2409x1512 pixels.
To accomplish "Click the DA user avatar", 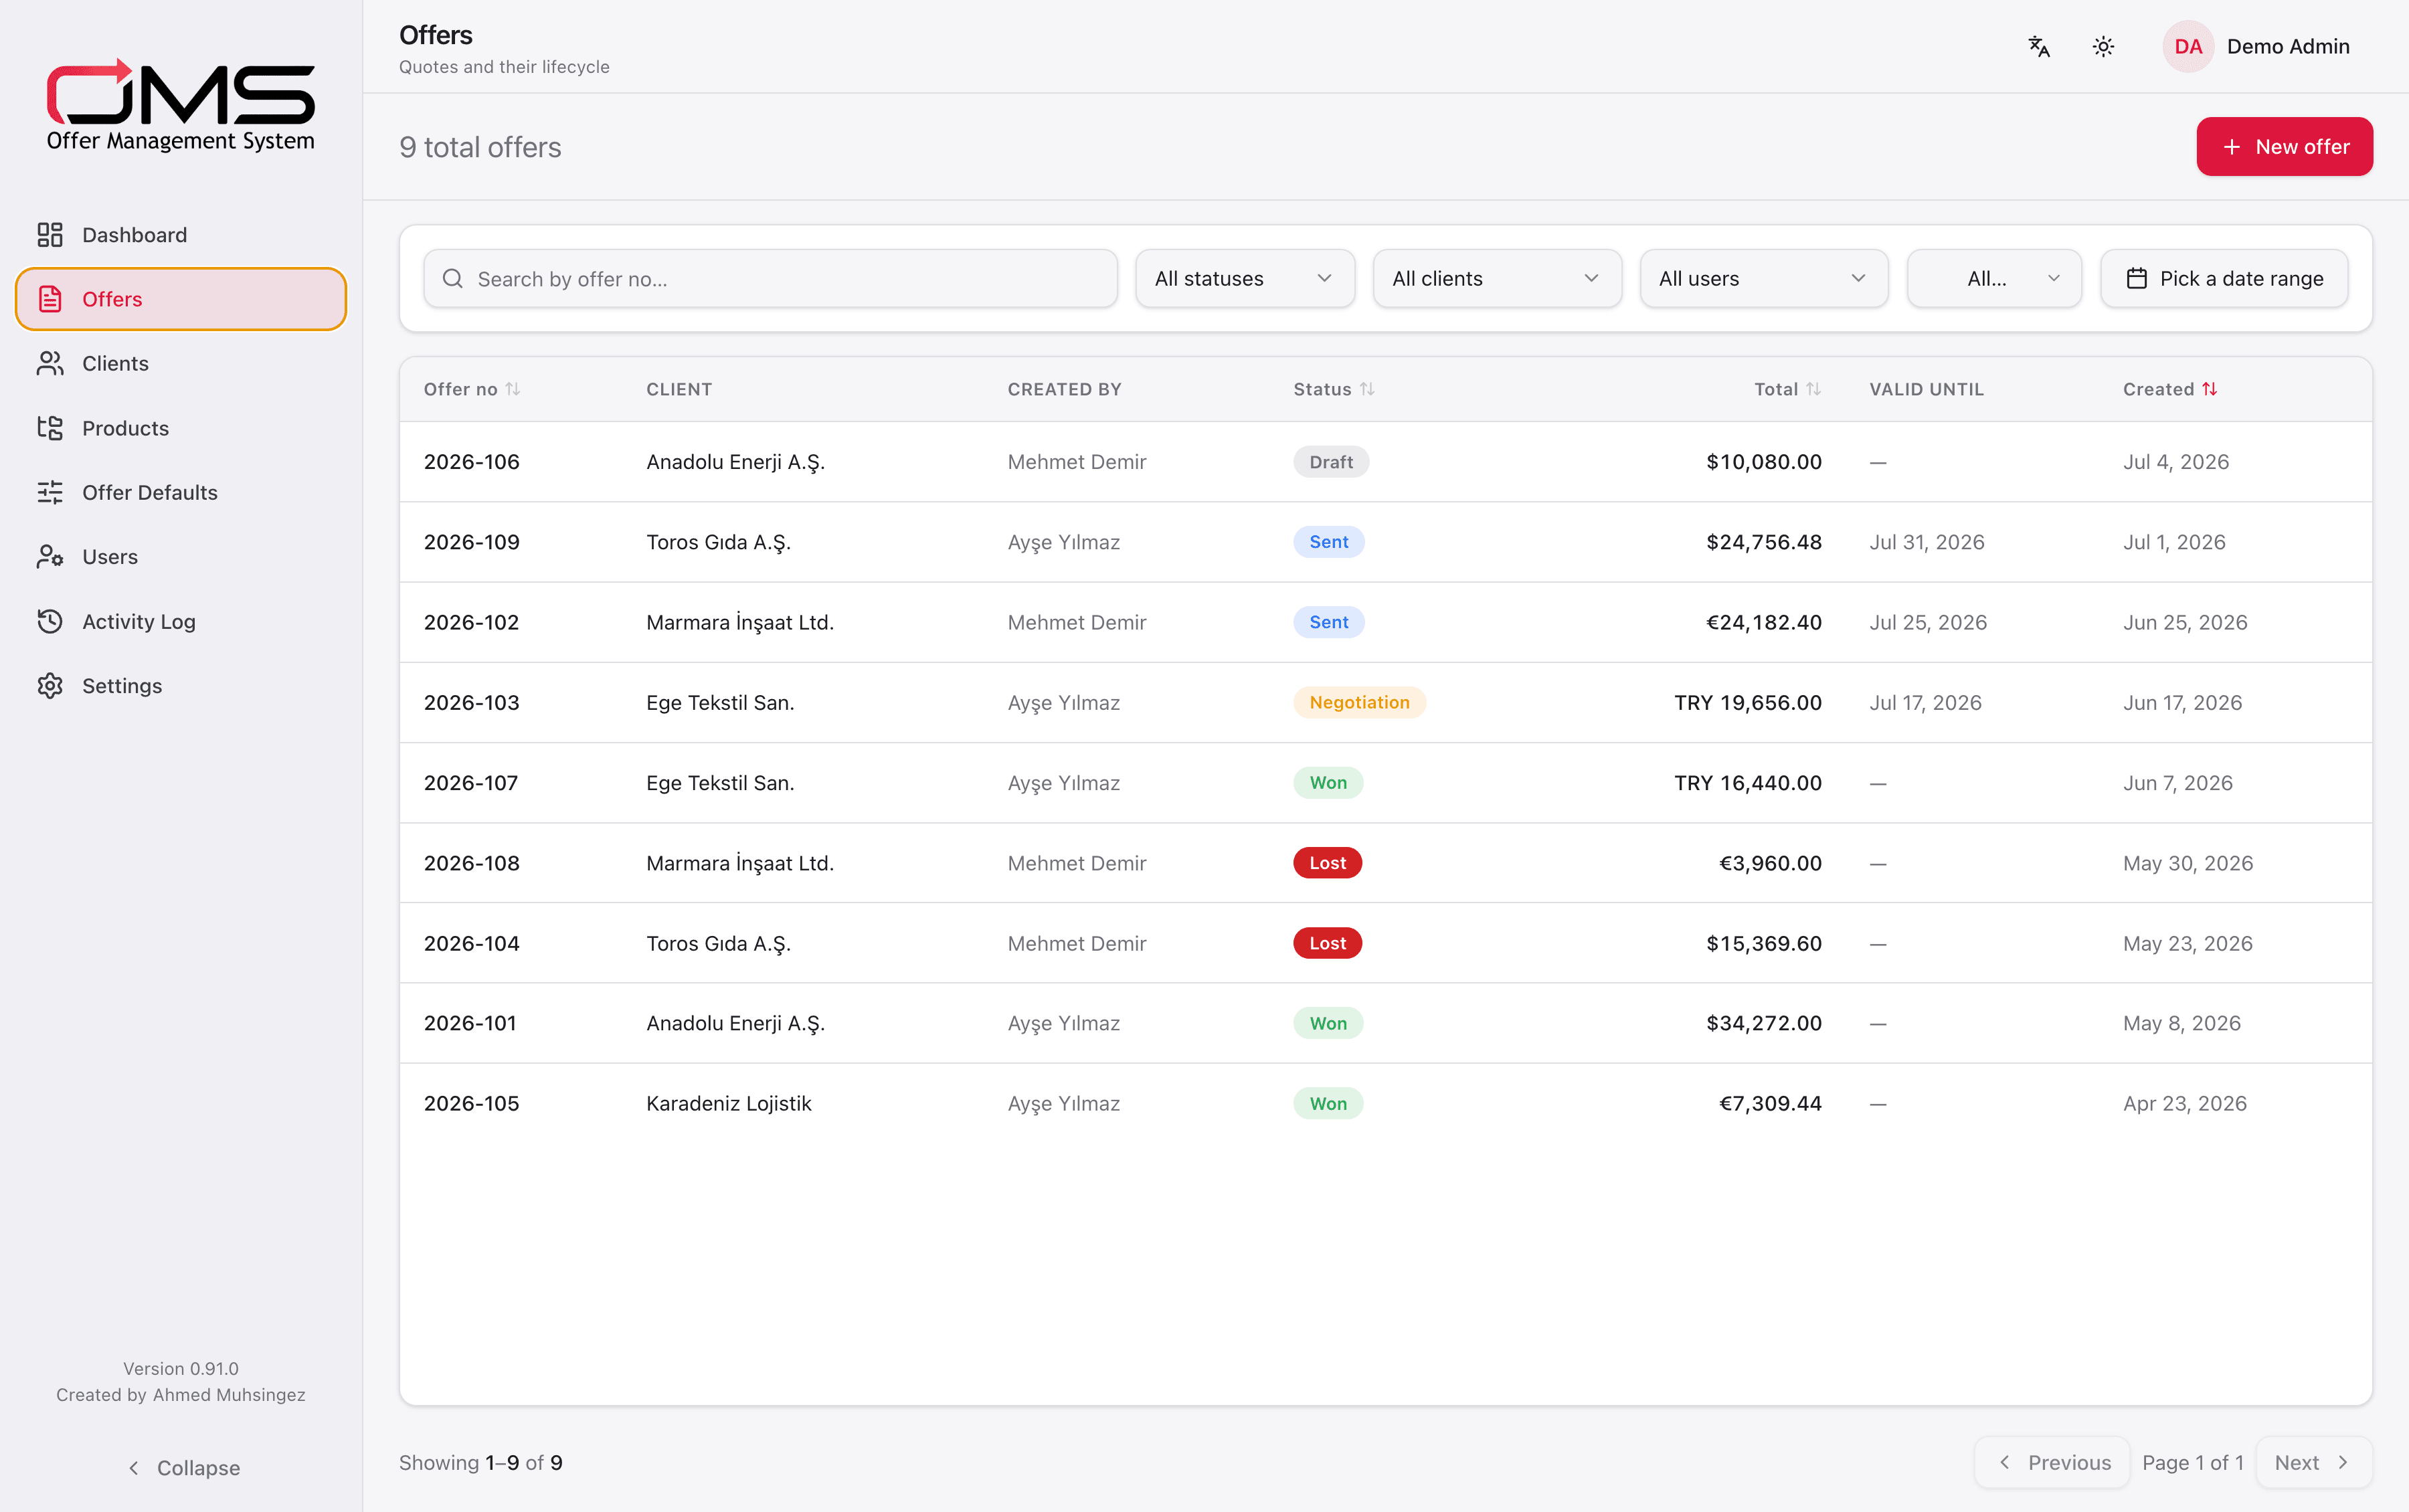I will tap(2188, 47).
